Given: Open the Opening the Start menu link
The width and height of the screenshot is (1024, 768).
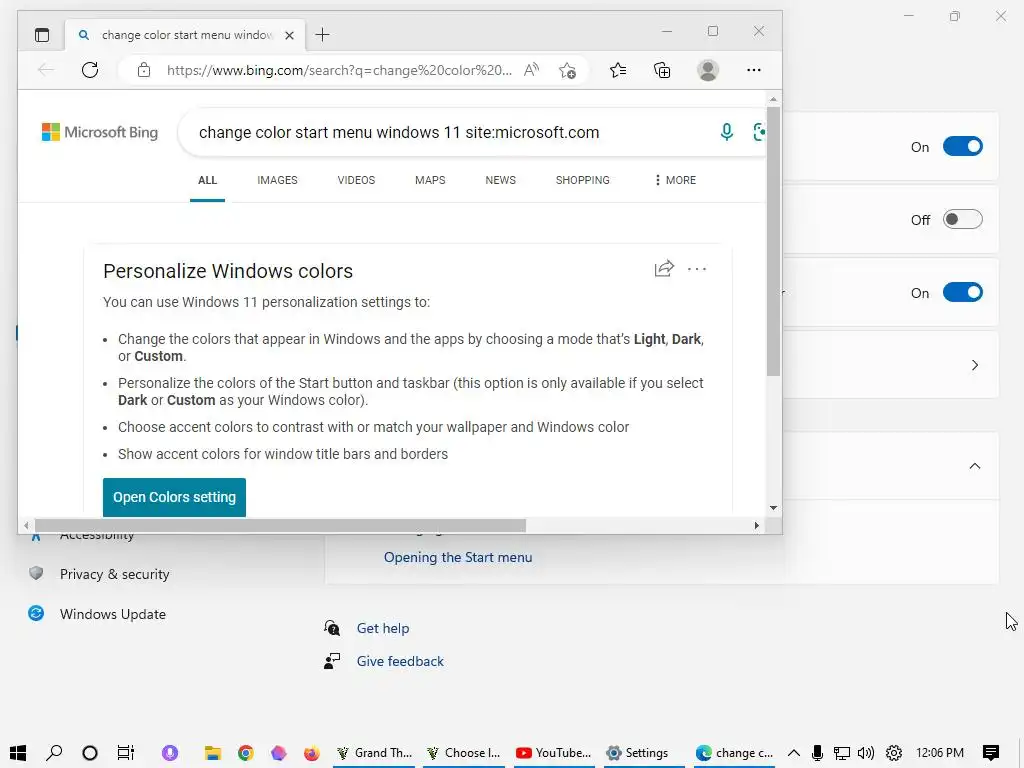Looking at the screenshot, I should pos(458,558).
